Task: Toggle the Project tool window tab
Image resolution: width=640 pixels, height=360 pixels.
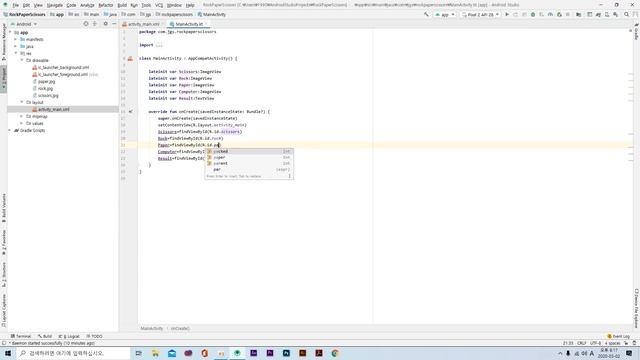Action: click(4, 79)
